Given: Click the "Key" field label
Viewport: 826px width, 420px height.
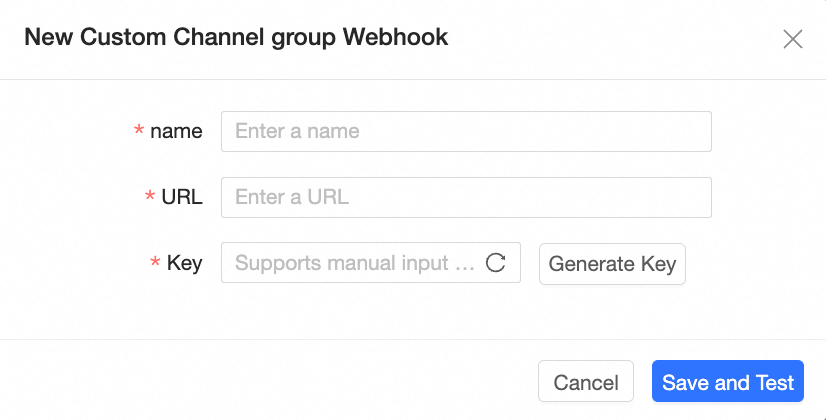Looking at the screenshot, I should click(x=185, y=263).
